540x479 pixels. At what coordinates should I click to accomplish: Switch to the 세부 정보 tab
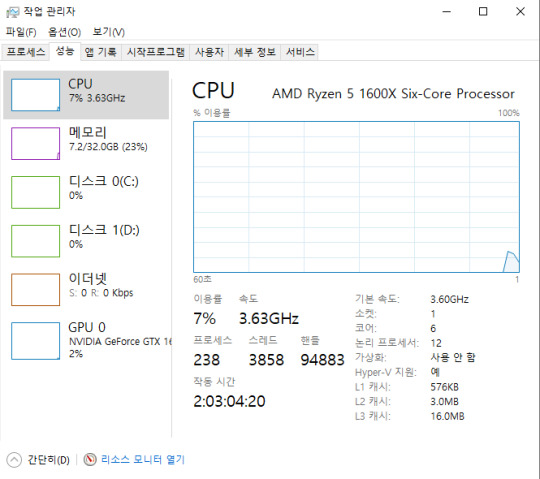(255, 52)
